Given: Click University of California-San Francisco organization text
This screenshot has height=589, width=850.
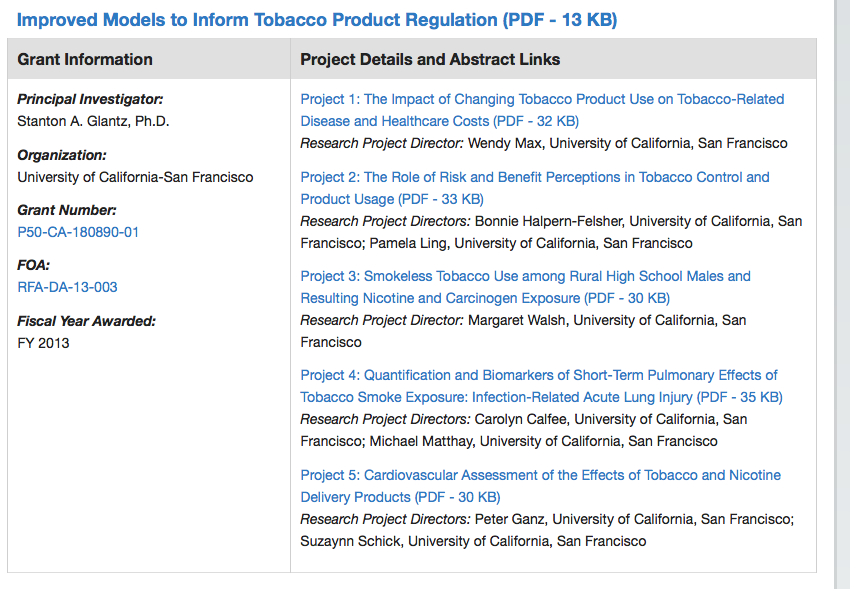Looking at the screenshot, I should click(x=135, y=177).
